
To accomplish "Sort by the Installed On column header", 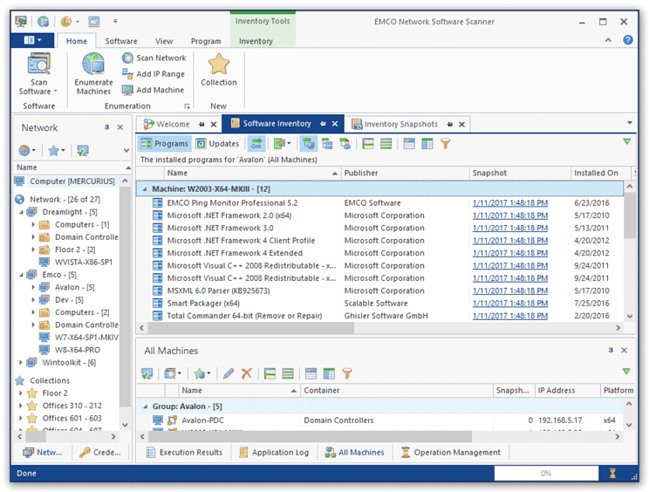I will pos(600,173).
